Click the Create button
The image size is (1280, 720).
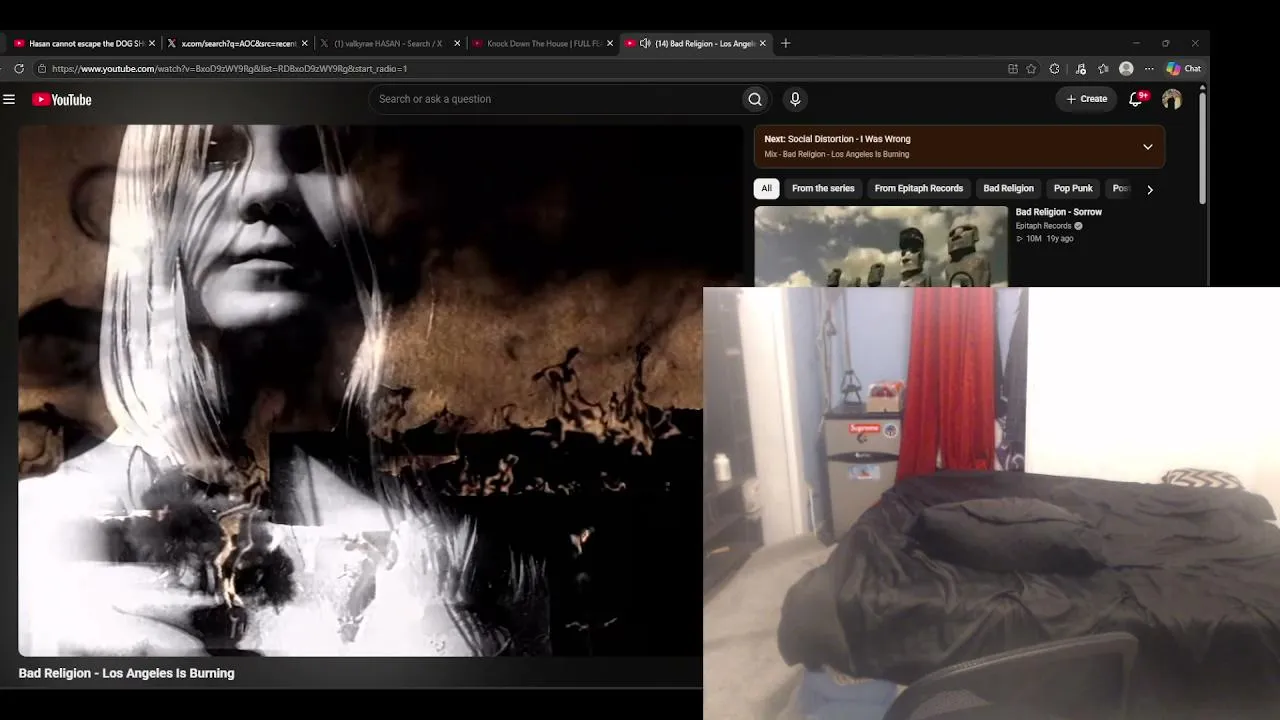(x=1086, y=99)
